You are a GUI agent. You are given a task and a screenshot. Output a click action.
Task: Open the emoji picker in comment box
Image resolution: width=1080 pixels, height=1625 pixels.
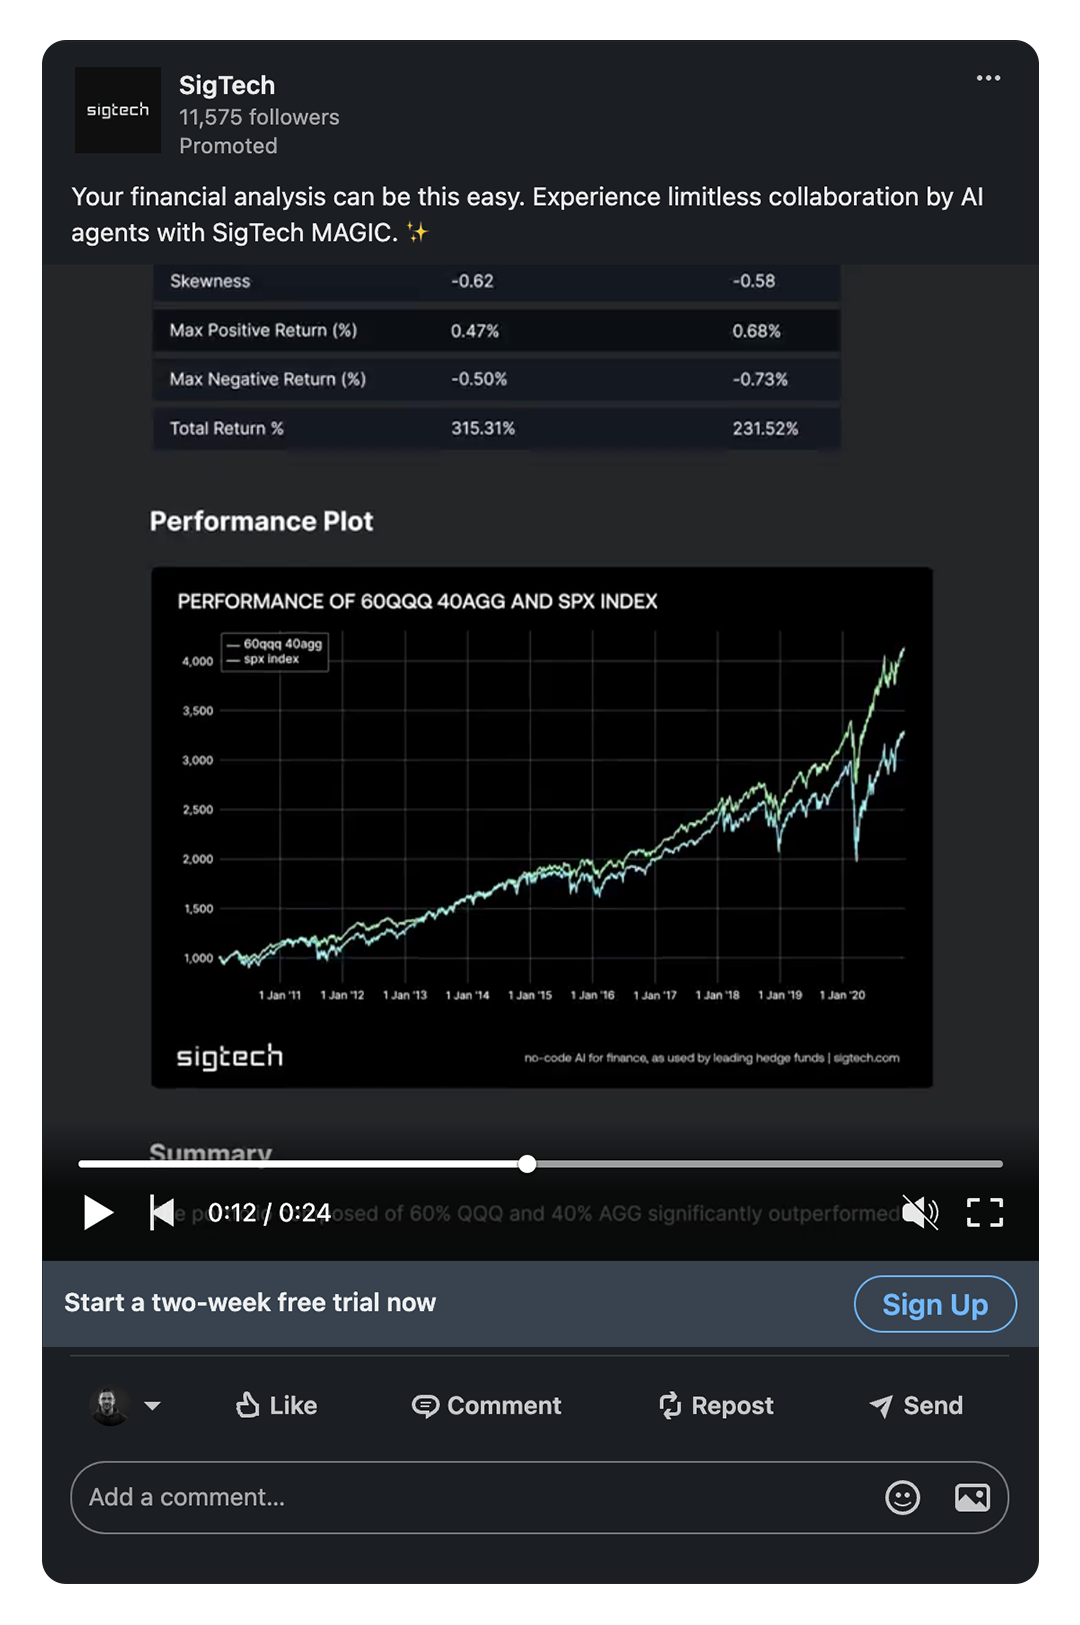tap(902, 1497)
